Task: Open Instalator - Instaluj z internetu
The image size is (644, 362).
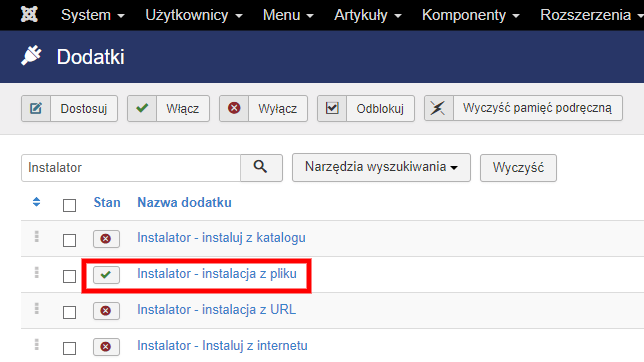Action: [x=222, y=346]
